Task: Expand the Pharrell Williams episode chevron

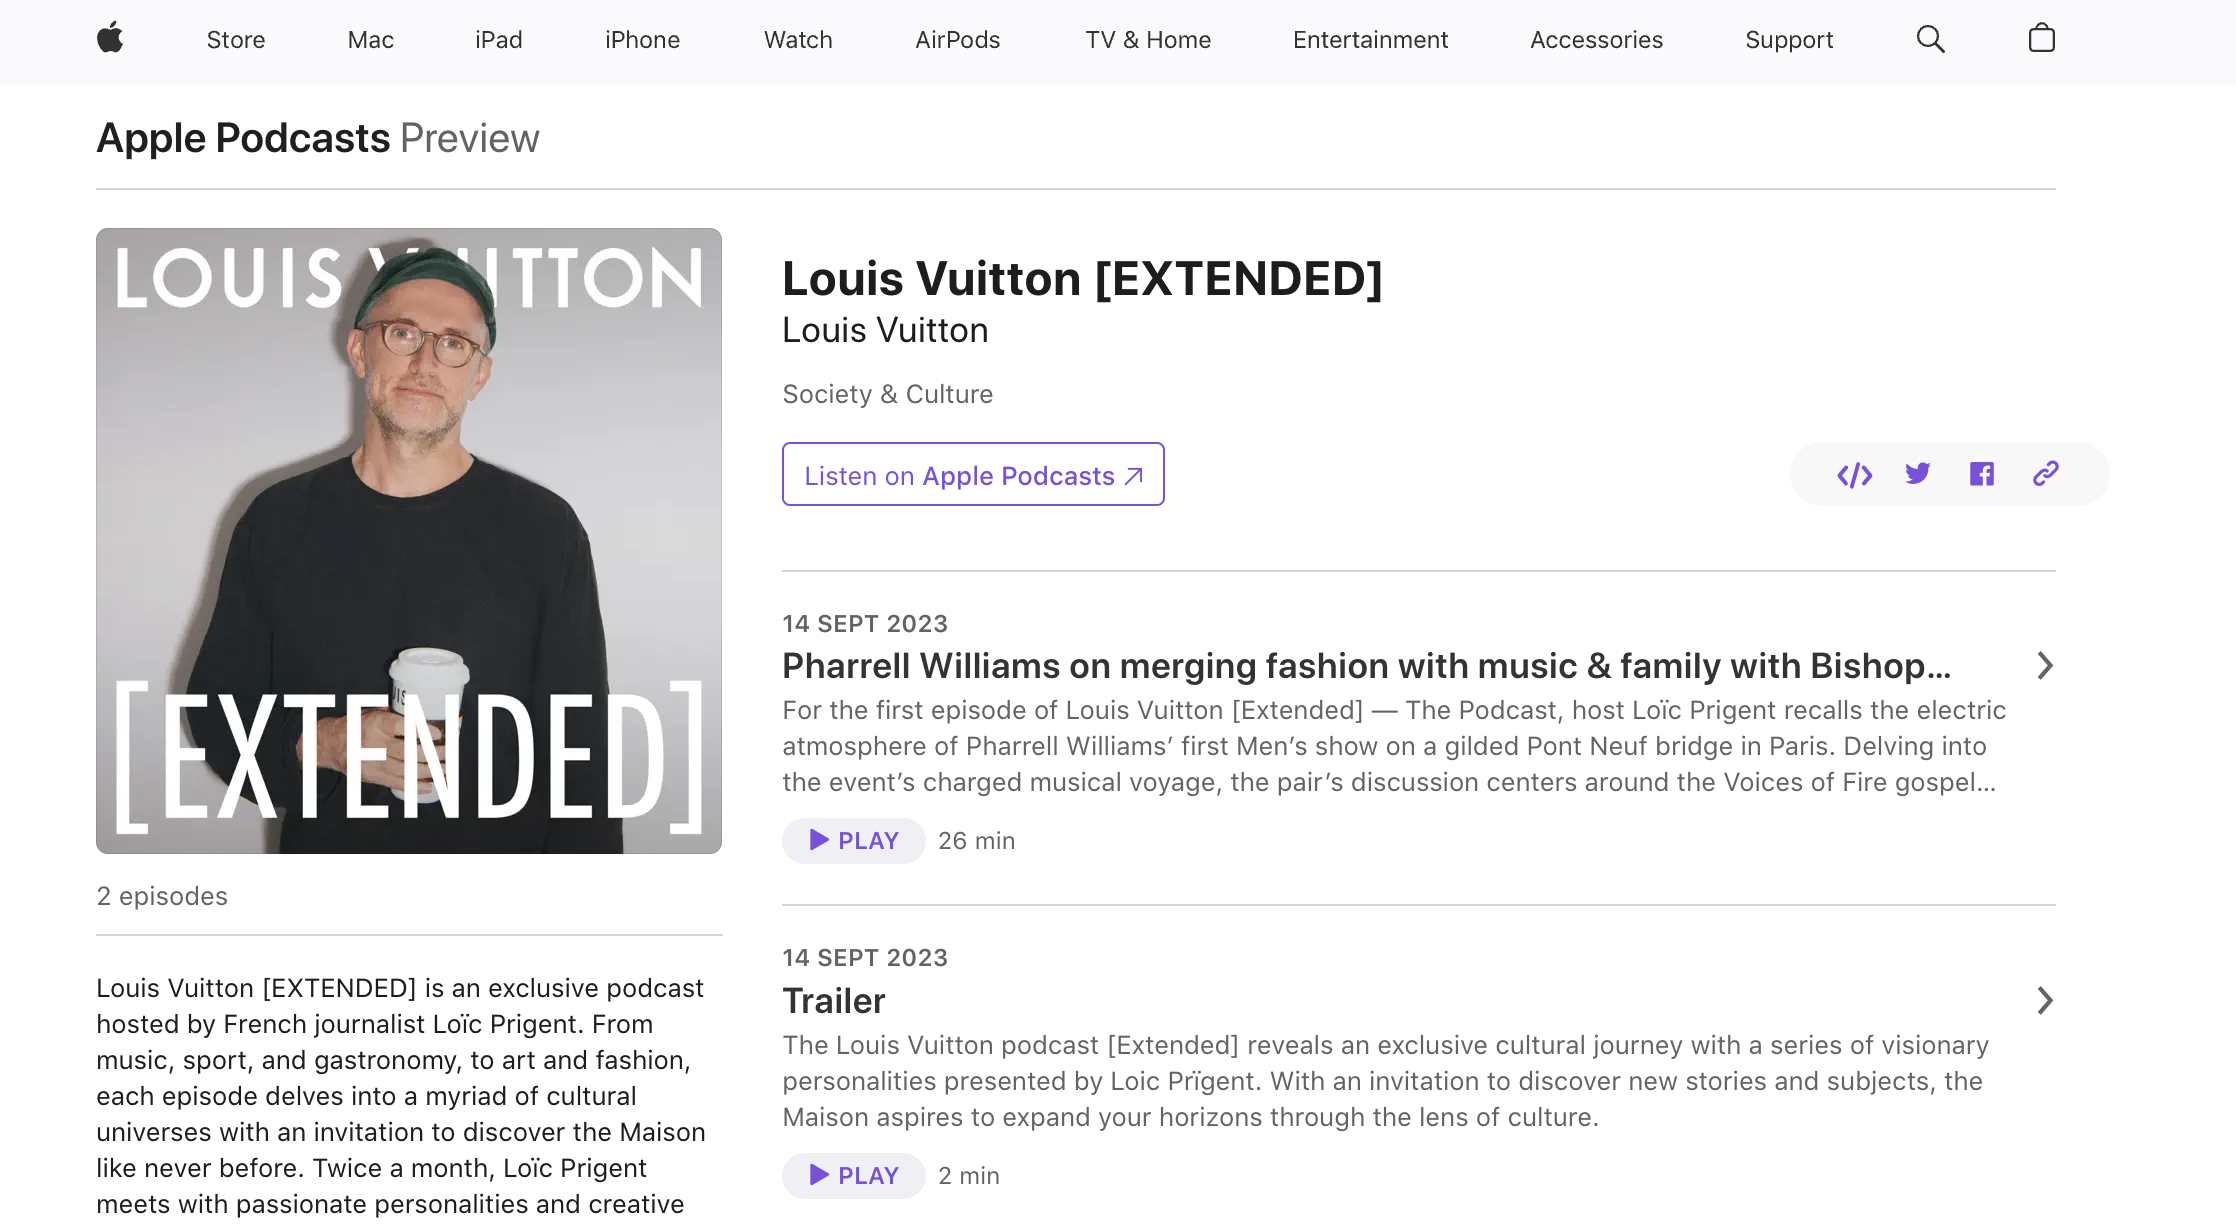Action: pos(2044,666)
